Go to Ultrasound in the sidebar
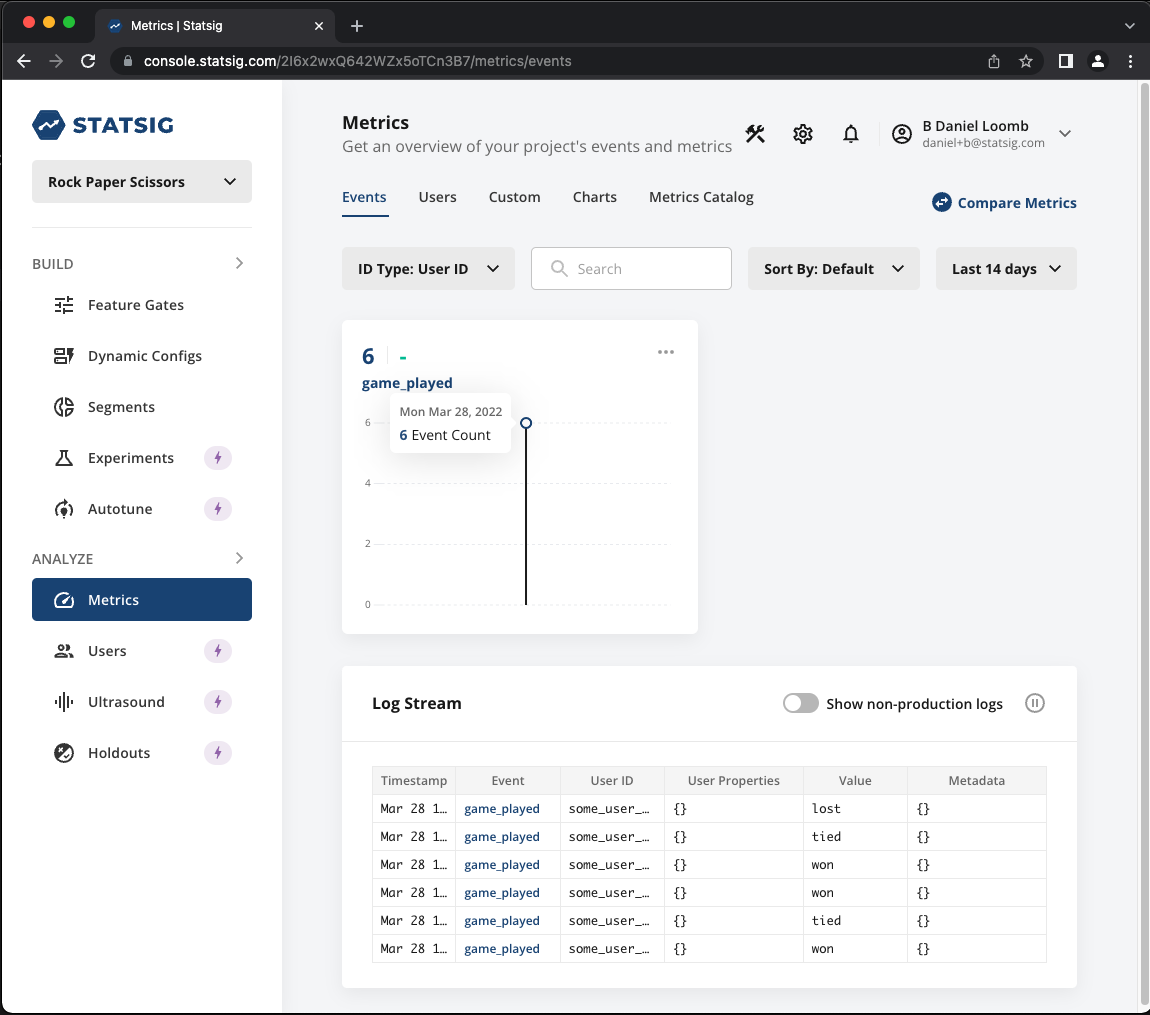 click(126, 702)
